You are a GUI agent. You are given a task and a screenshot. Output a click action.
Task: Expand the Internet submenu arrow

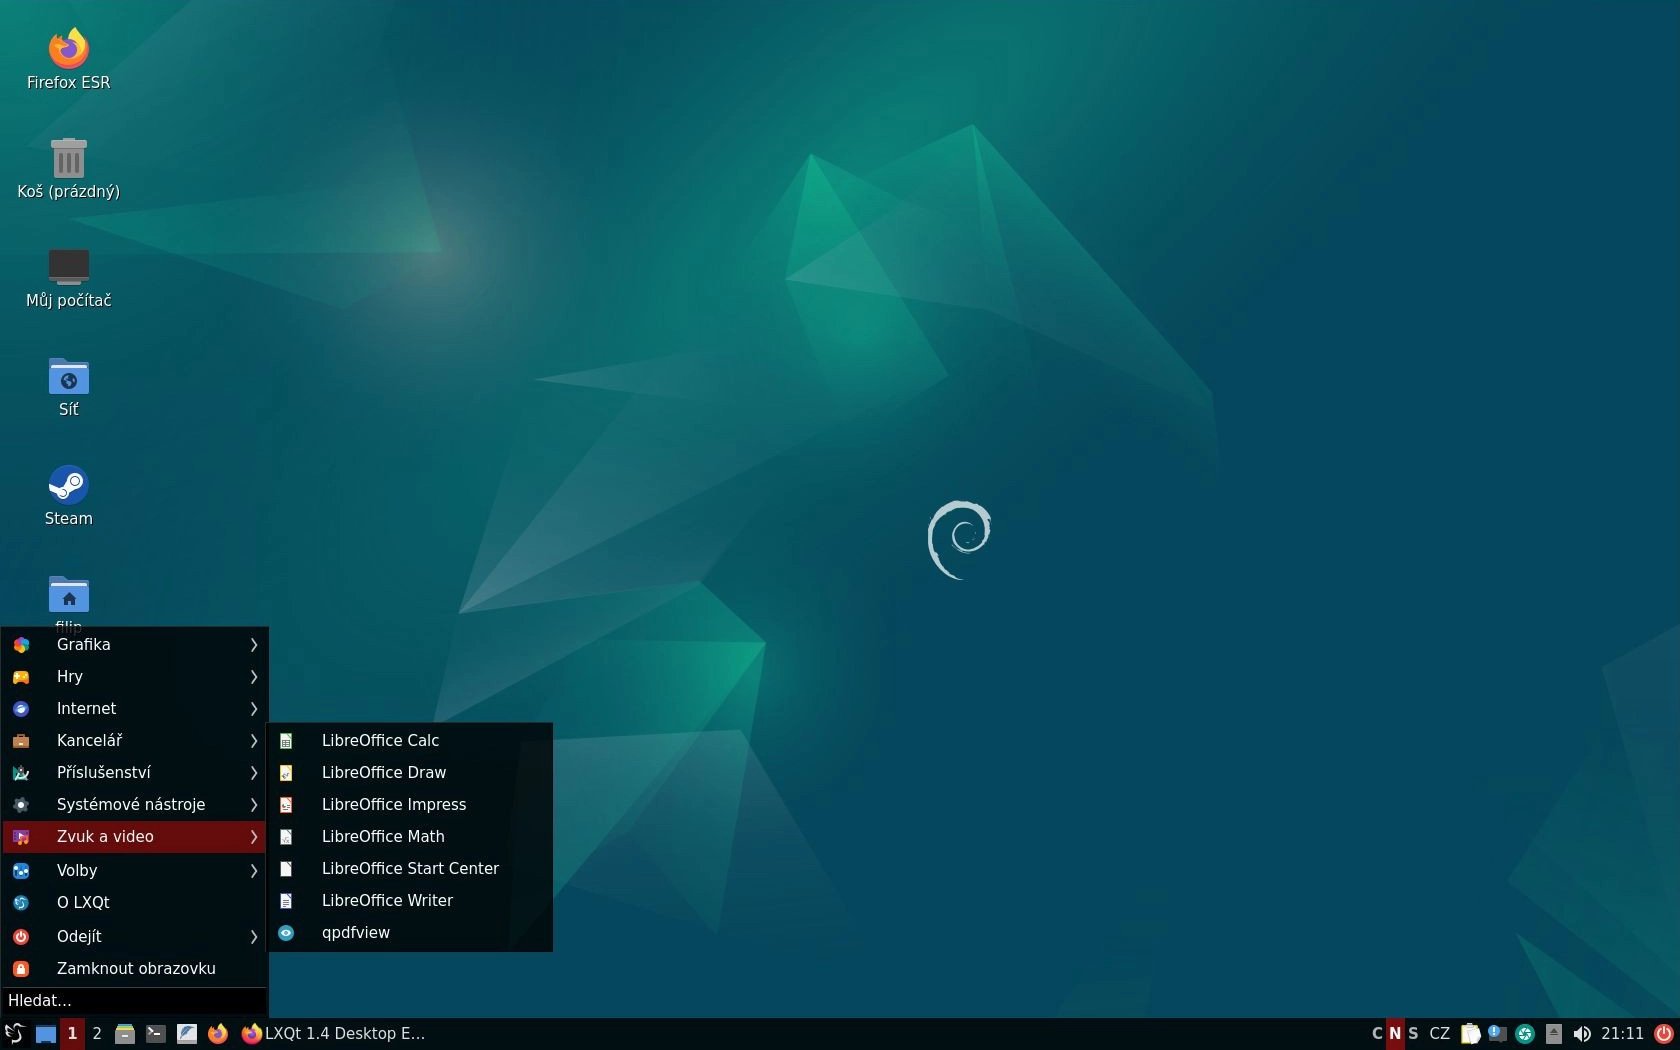coord(254,709)
